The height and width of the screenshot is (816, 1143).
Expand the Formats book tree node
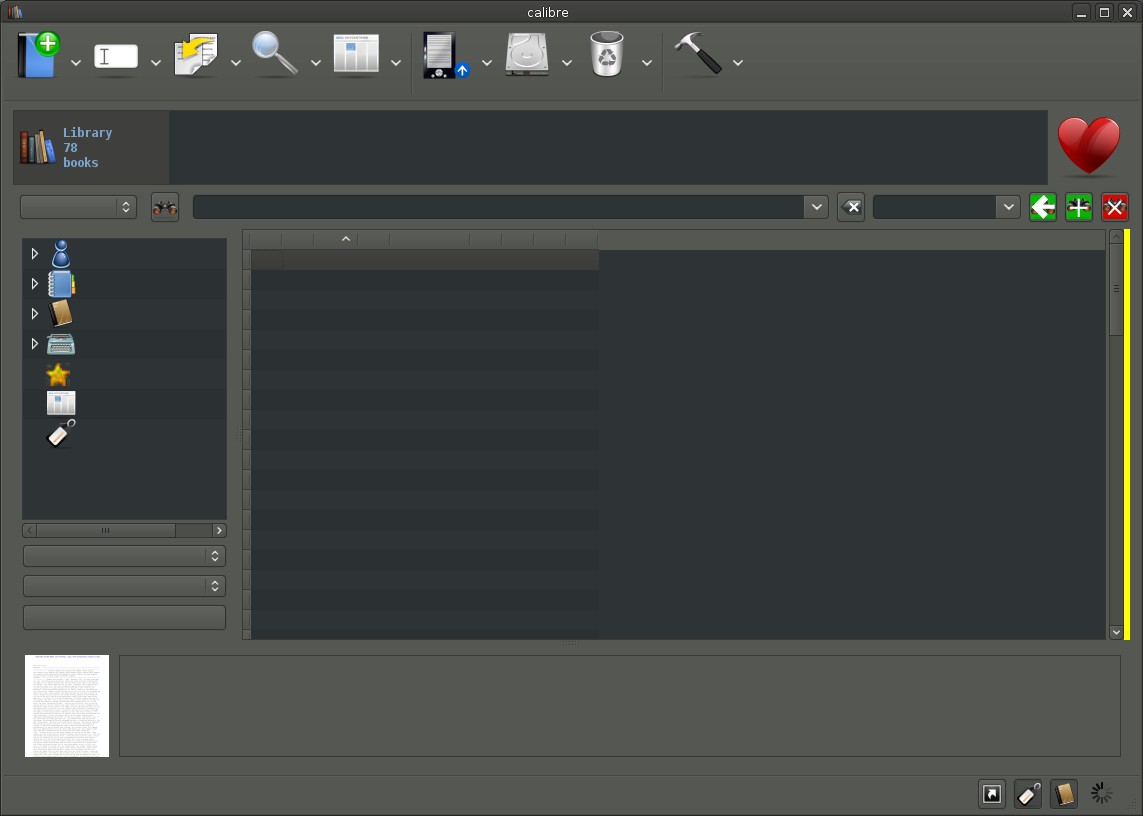pyautogui.click(x=34, y=314)
